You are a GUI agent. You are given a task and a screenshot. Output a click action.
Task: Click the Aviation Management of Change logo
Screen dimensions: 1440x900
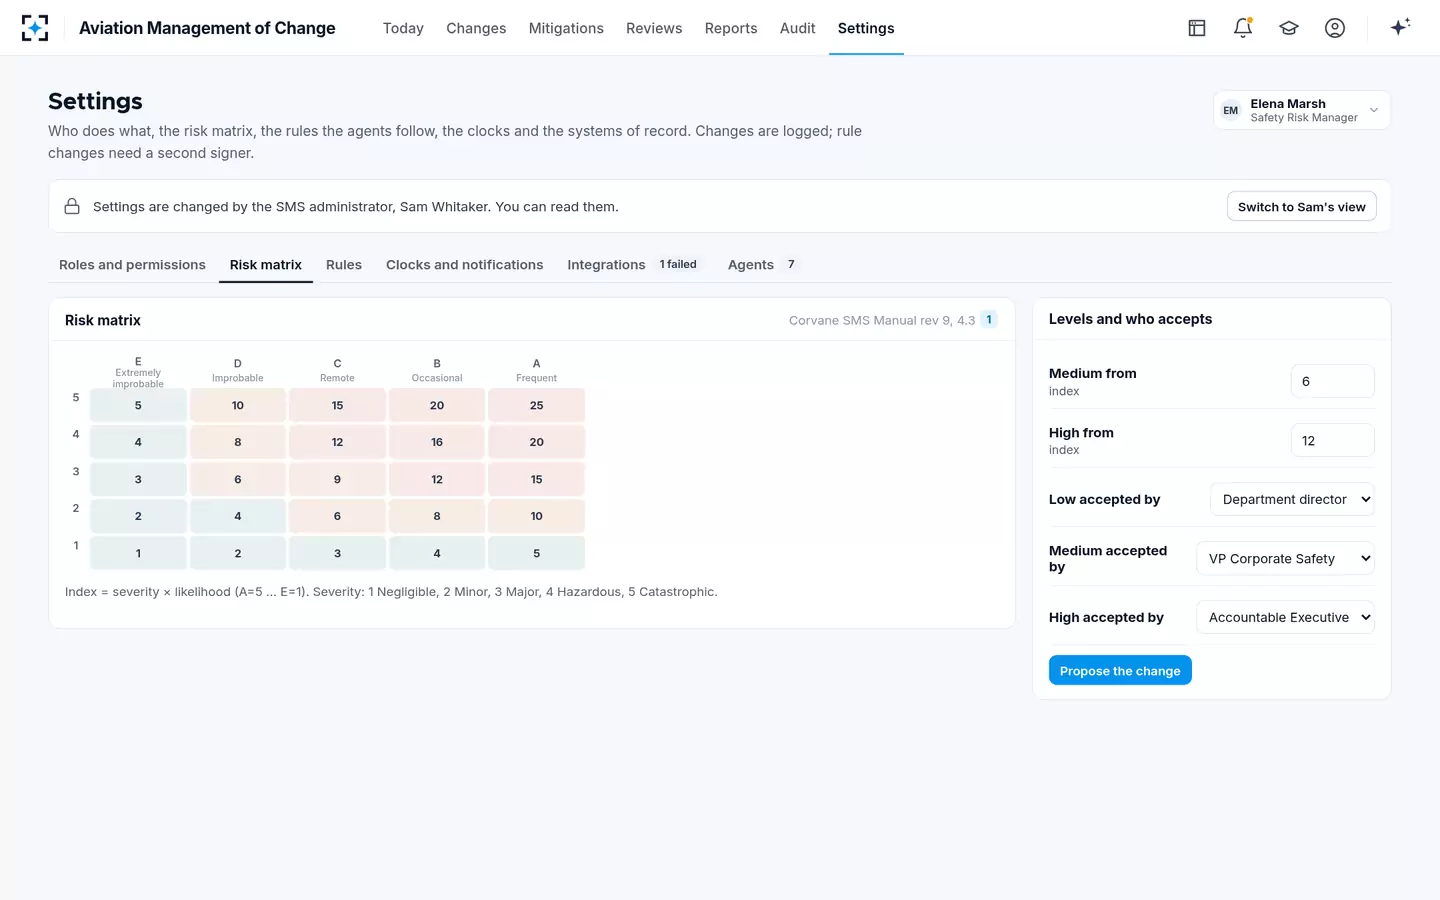(x=35, y=28)
